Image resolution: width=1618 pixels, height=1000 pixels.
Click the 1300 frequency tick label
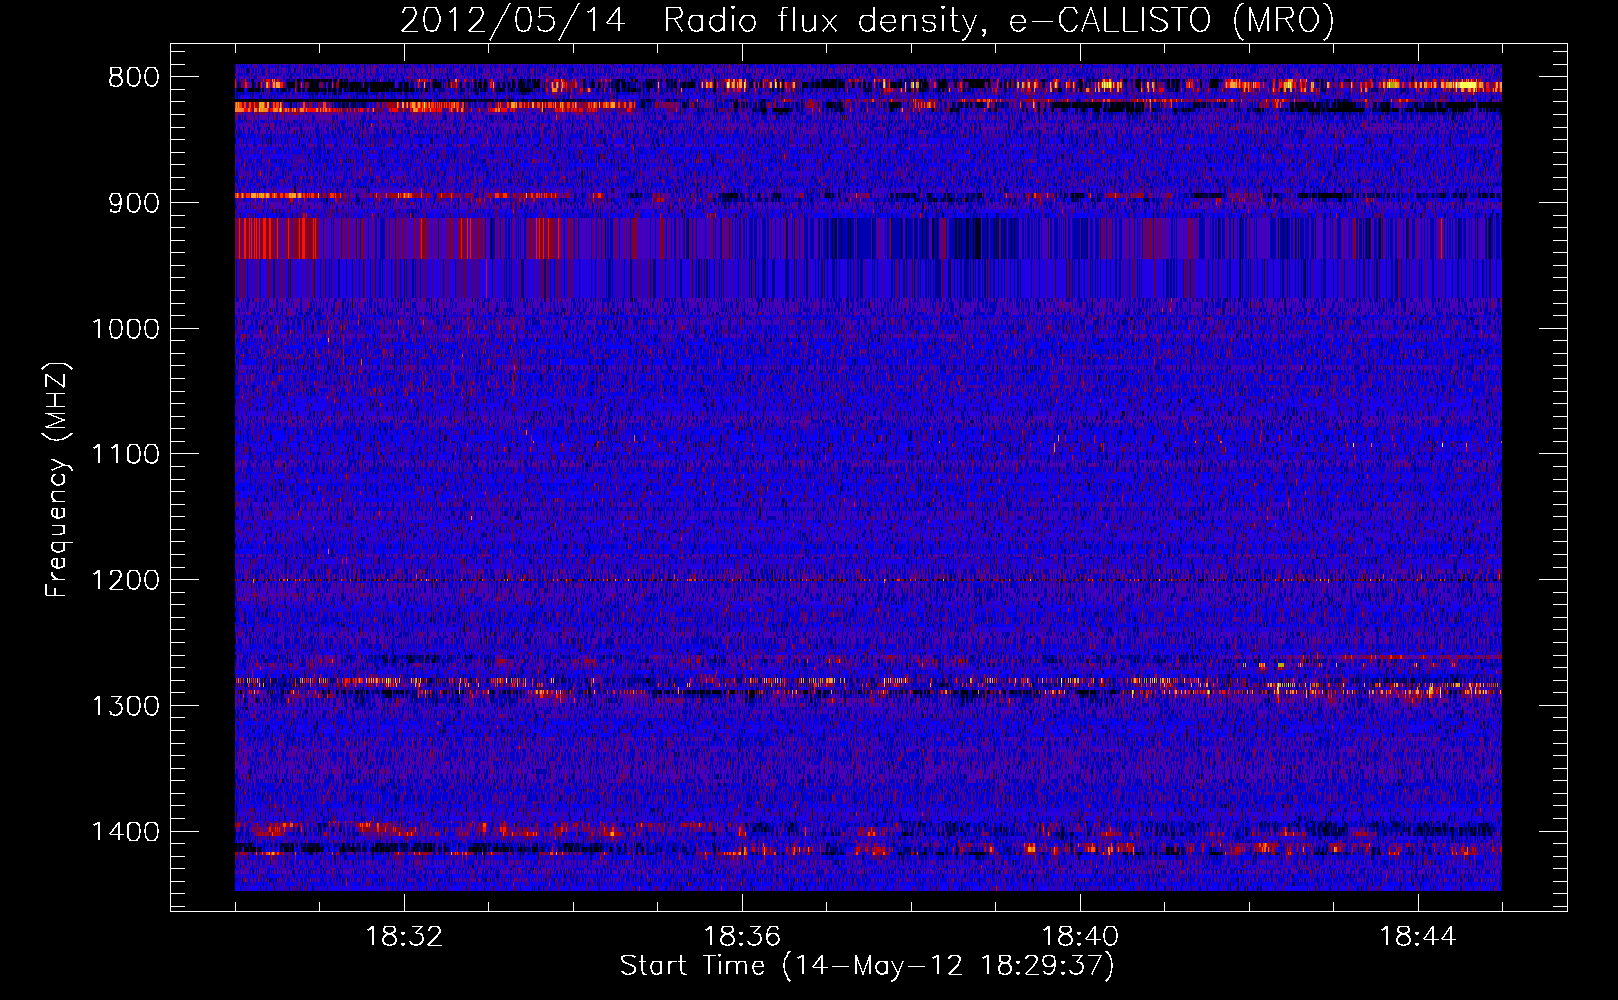[125, 706]
